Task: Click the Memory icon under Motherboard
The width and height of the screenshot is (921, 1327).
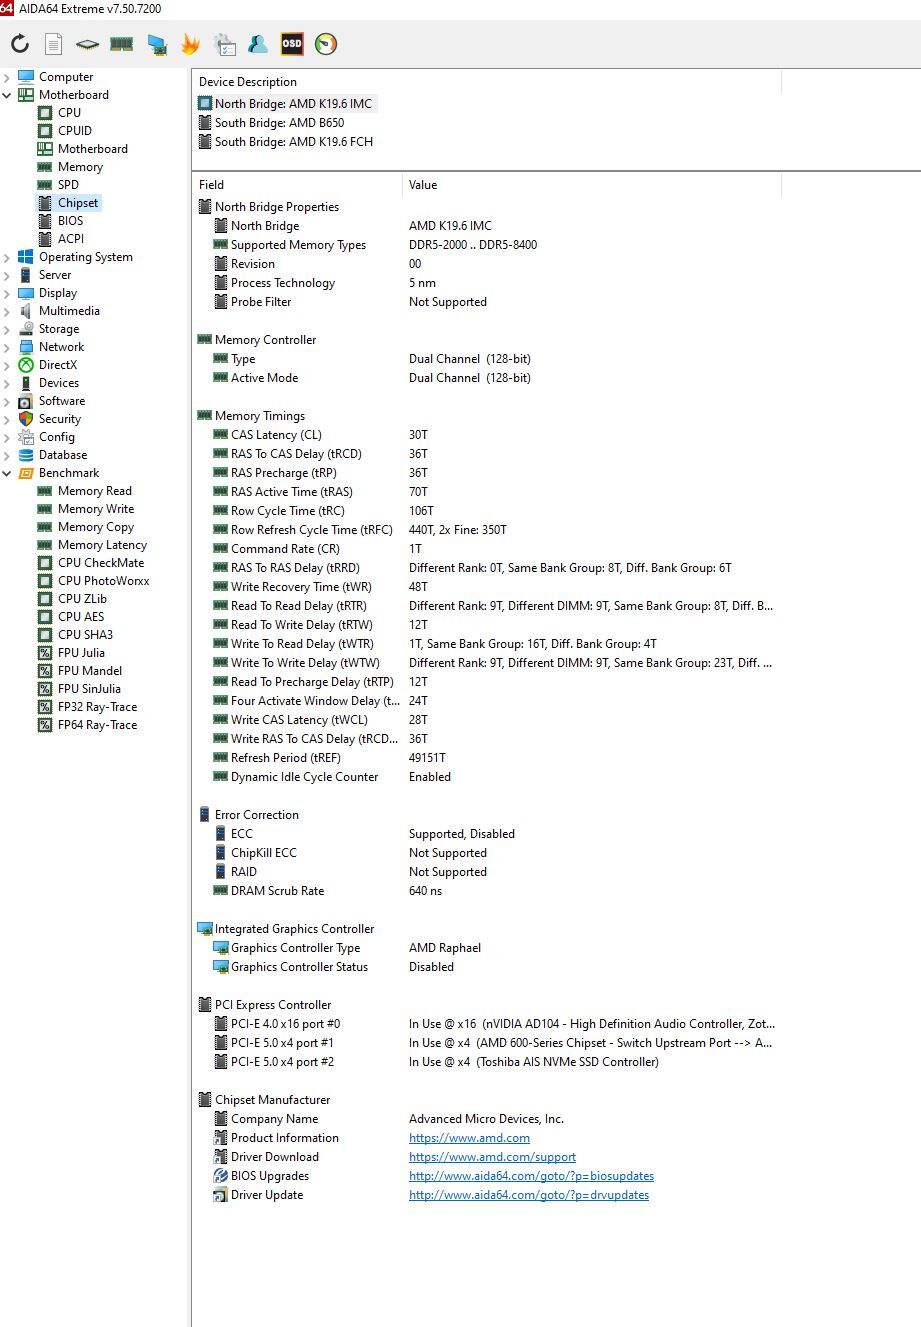Action: (45, 167)
